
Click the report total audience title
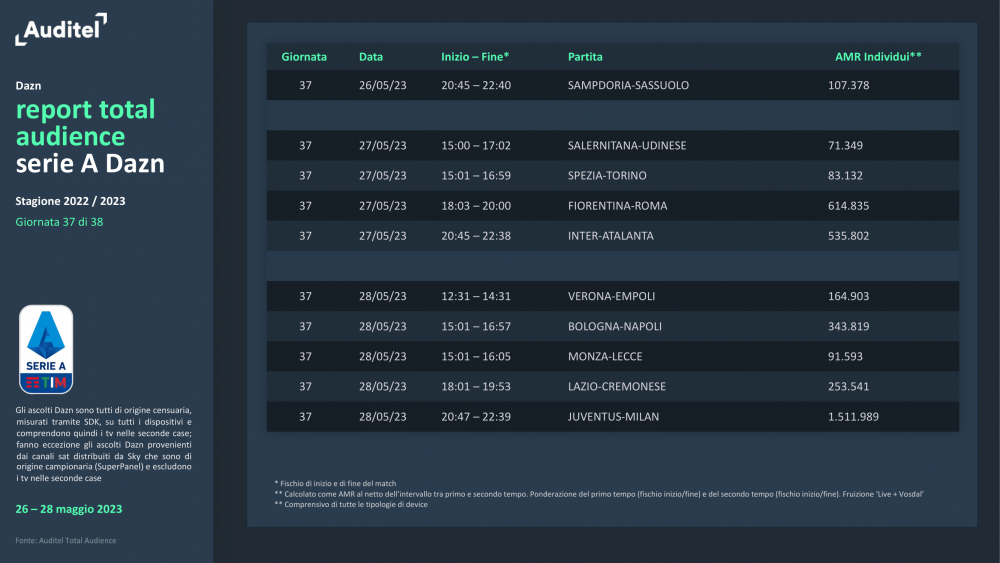point(85,122)
